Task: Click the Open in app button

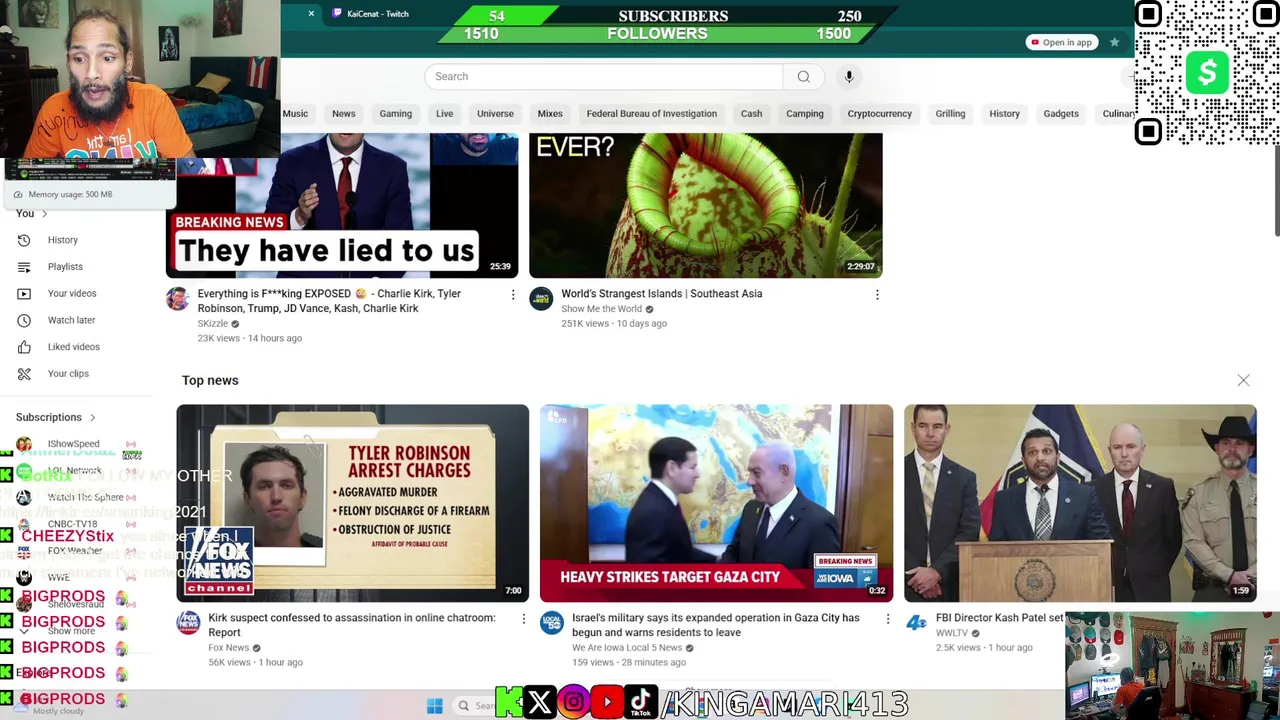Action: click(1061, 42)
